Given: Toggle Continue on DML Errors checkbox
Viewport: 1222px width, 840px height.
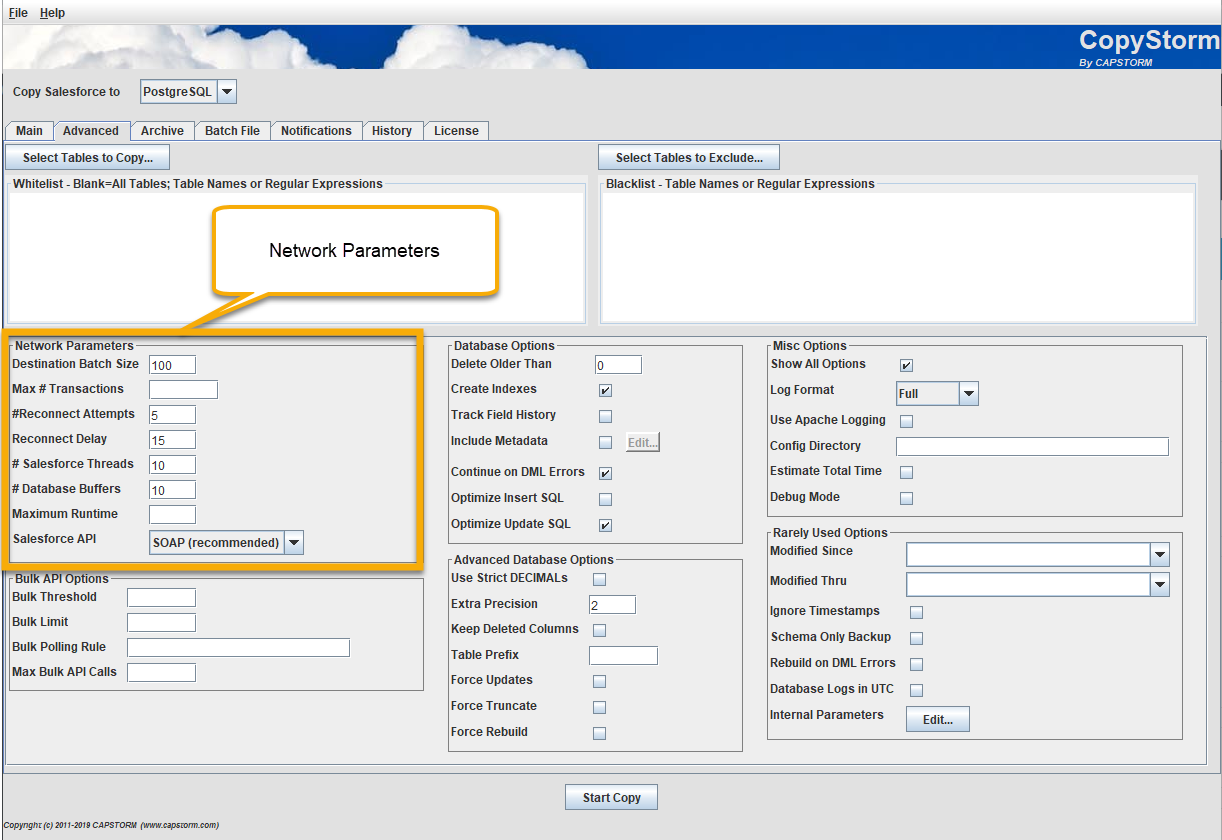Looking at the screenshot, I should [x=605, y=473].
